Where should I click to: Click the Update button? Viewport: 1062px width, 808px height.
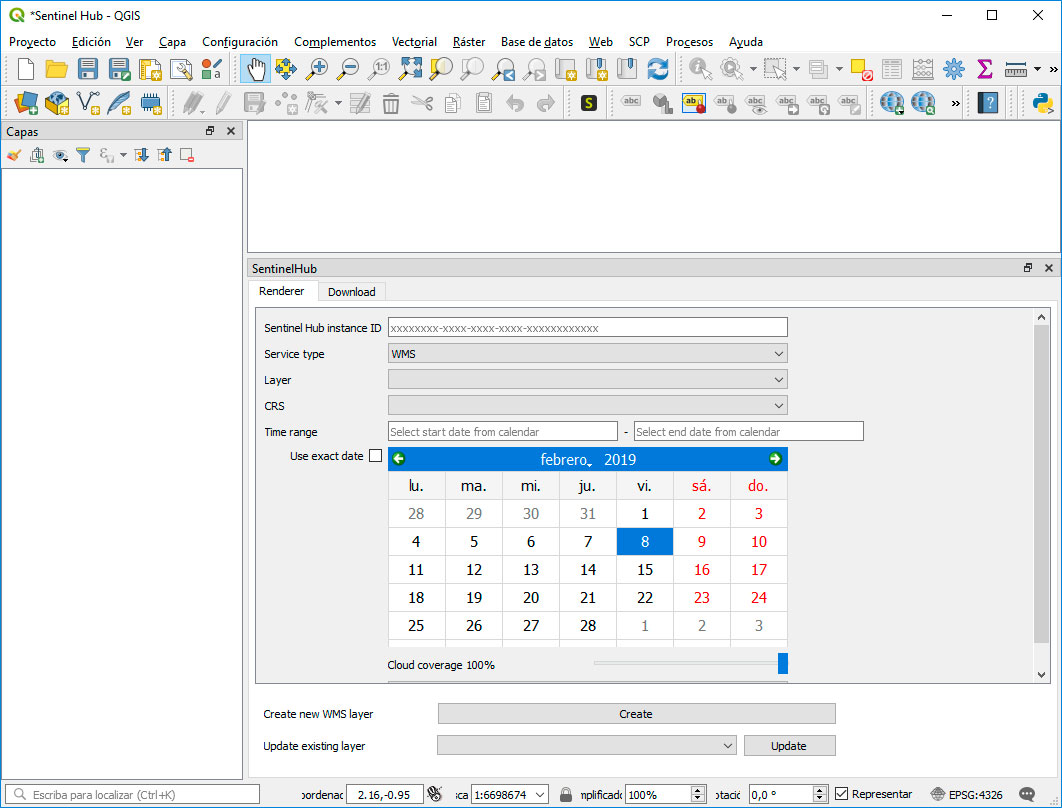click(x=789, y=746)
